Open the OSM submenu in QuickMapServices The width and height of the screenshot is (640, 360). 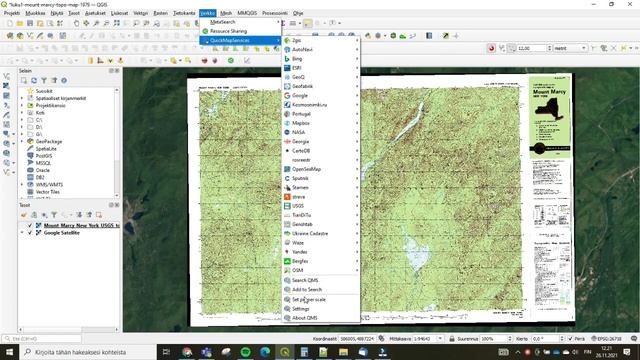[321, 270]
